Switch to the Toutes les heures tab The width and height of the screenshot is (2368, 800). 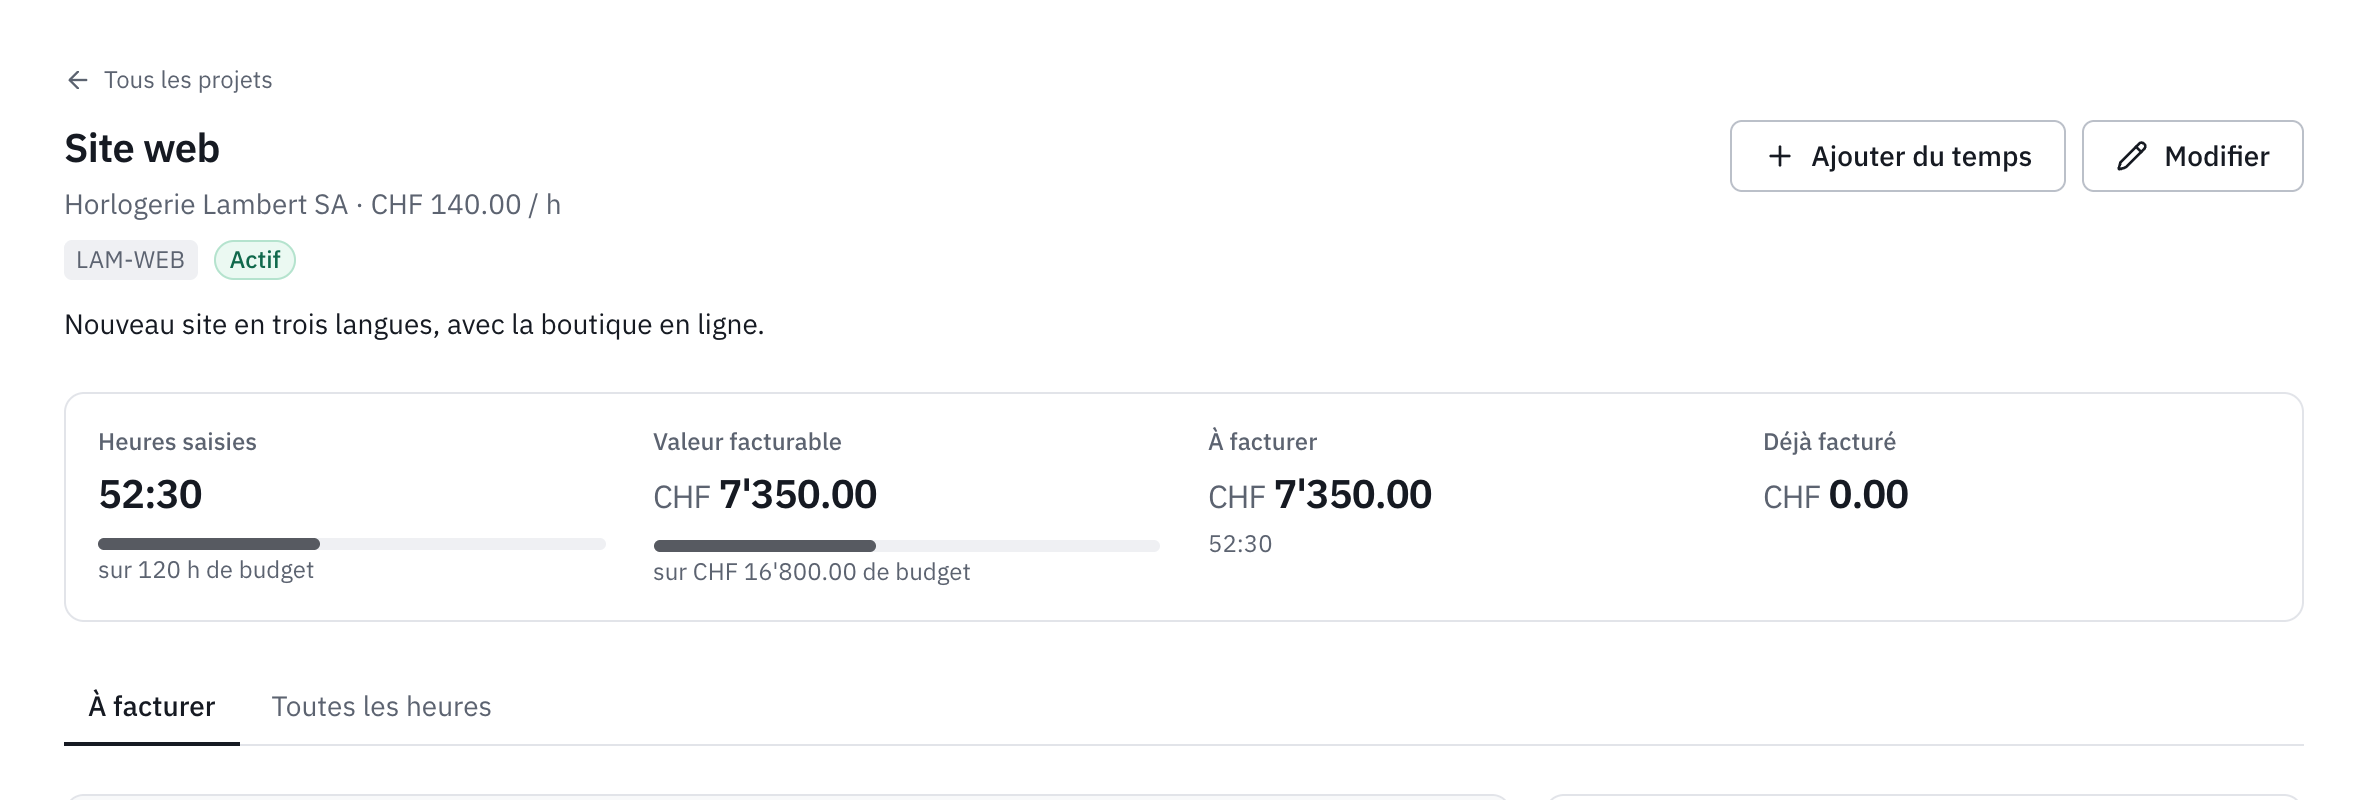coord(381,707)
